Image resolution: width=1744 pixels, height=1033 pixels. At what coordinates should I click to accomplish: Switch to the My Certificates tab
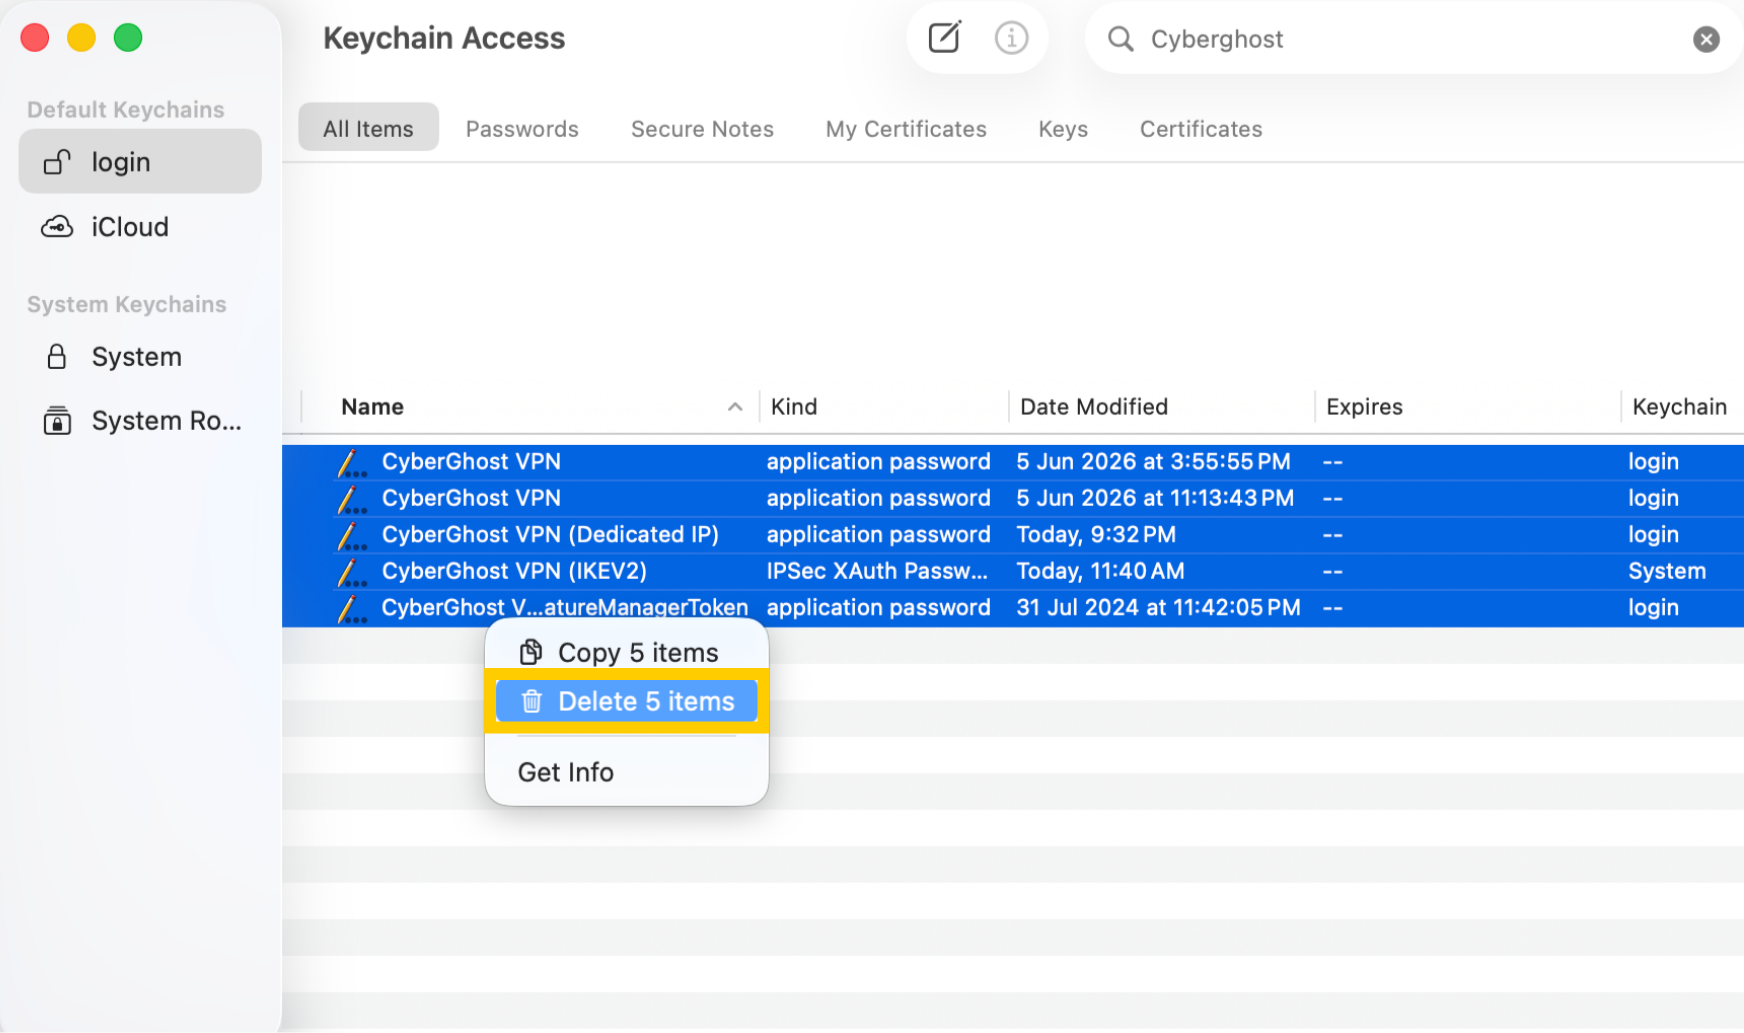click(x=906, y=129)
